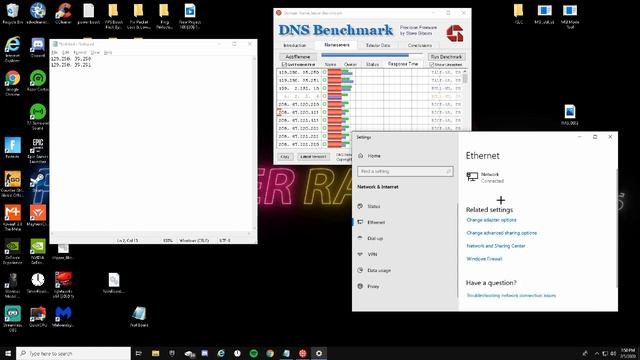Screen dimensions: 640x360
Task: Open Change advanced sharing options link
Action: [x=502, y=233]
